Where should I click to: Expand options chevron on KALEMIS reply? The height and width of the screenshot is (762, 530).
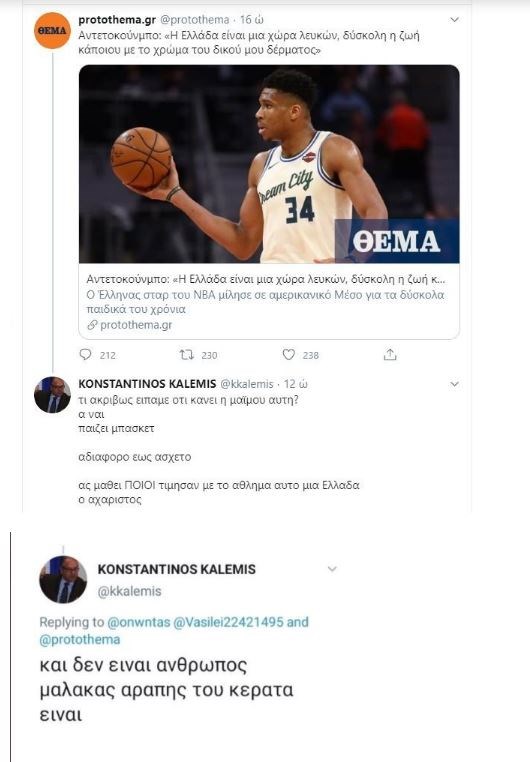tap(455, 384)
